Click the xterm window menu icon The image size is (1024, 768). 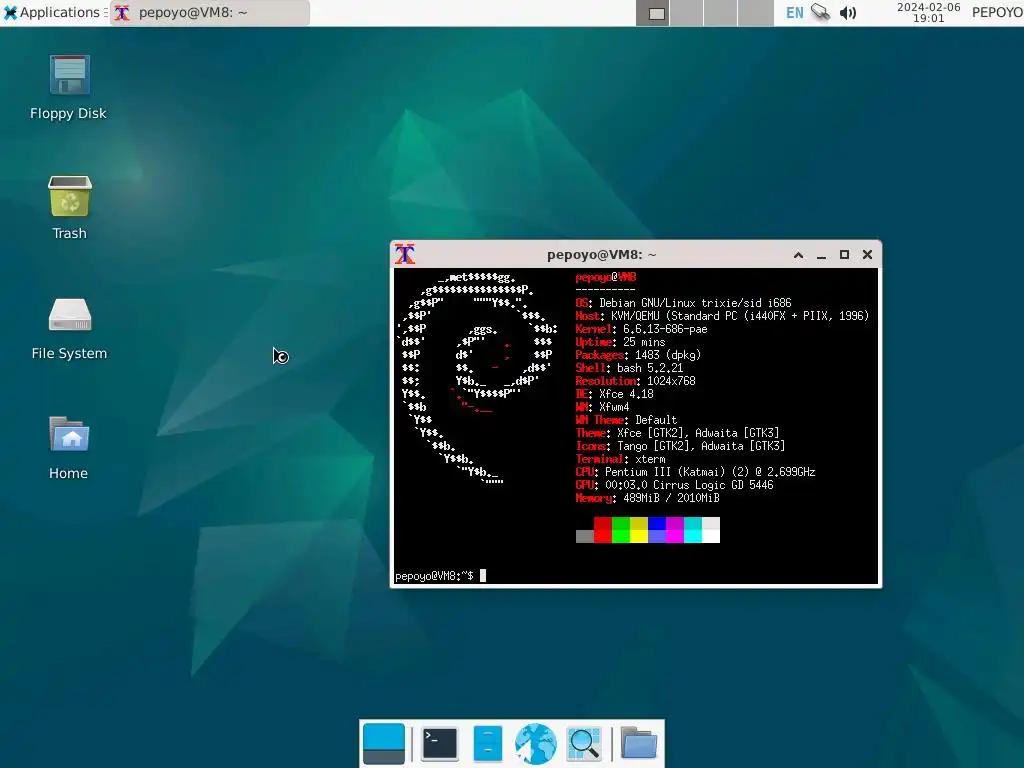click(x=405, y=254)
